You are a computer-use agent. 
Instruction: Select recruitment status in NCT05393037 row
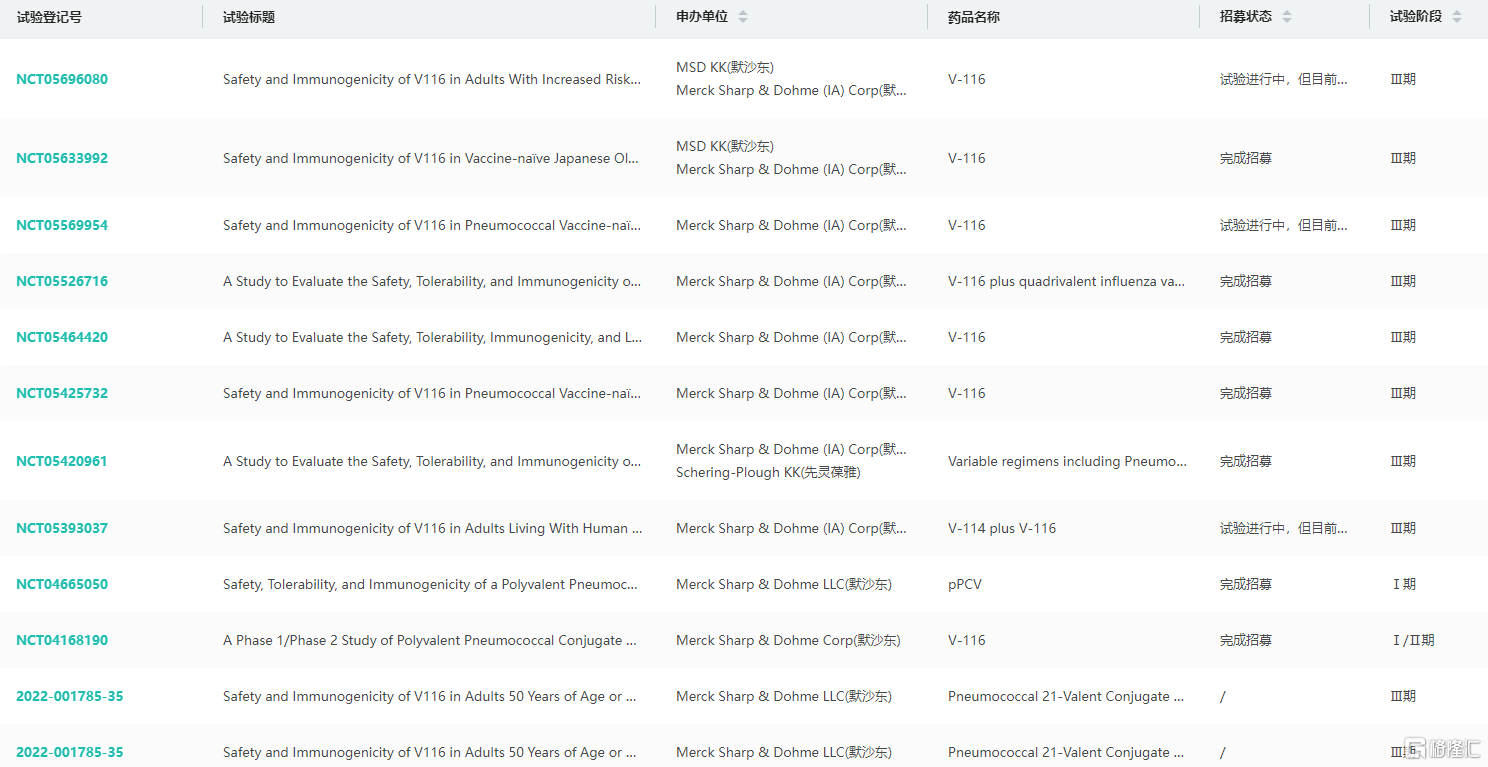coord(1284,528)
